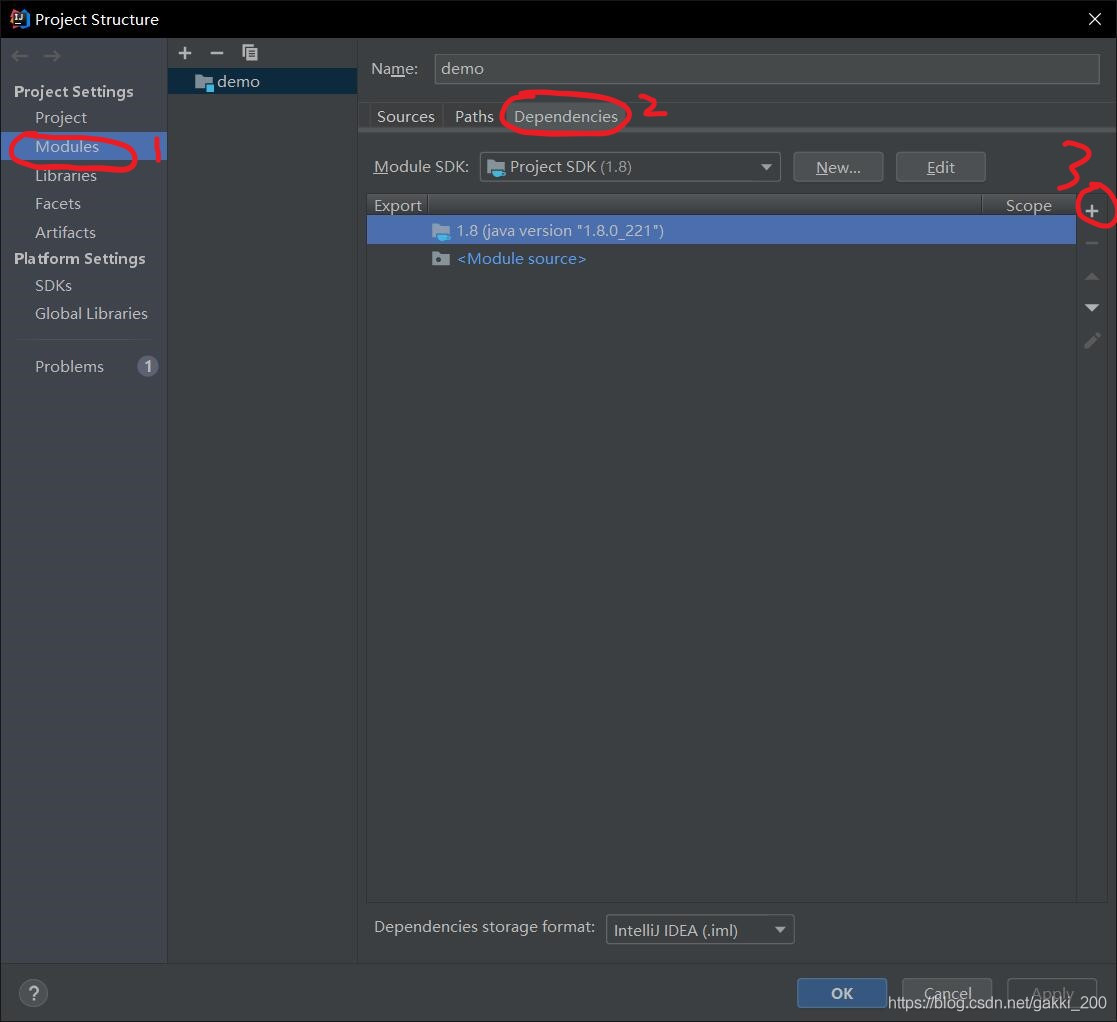Click the IntelliJ logo in title bar

(19, 19)
